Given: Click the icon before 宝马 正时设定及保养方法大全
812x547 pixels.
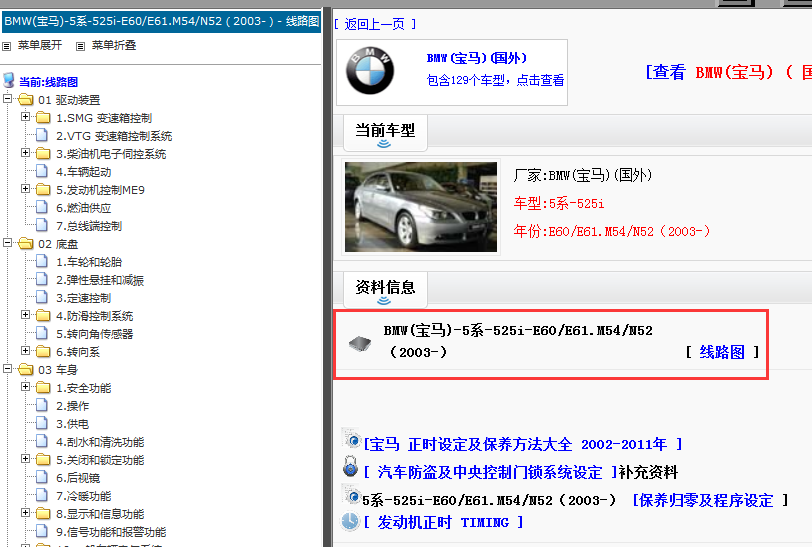Looking at the screenshot, I should 352,439.
